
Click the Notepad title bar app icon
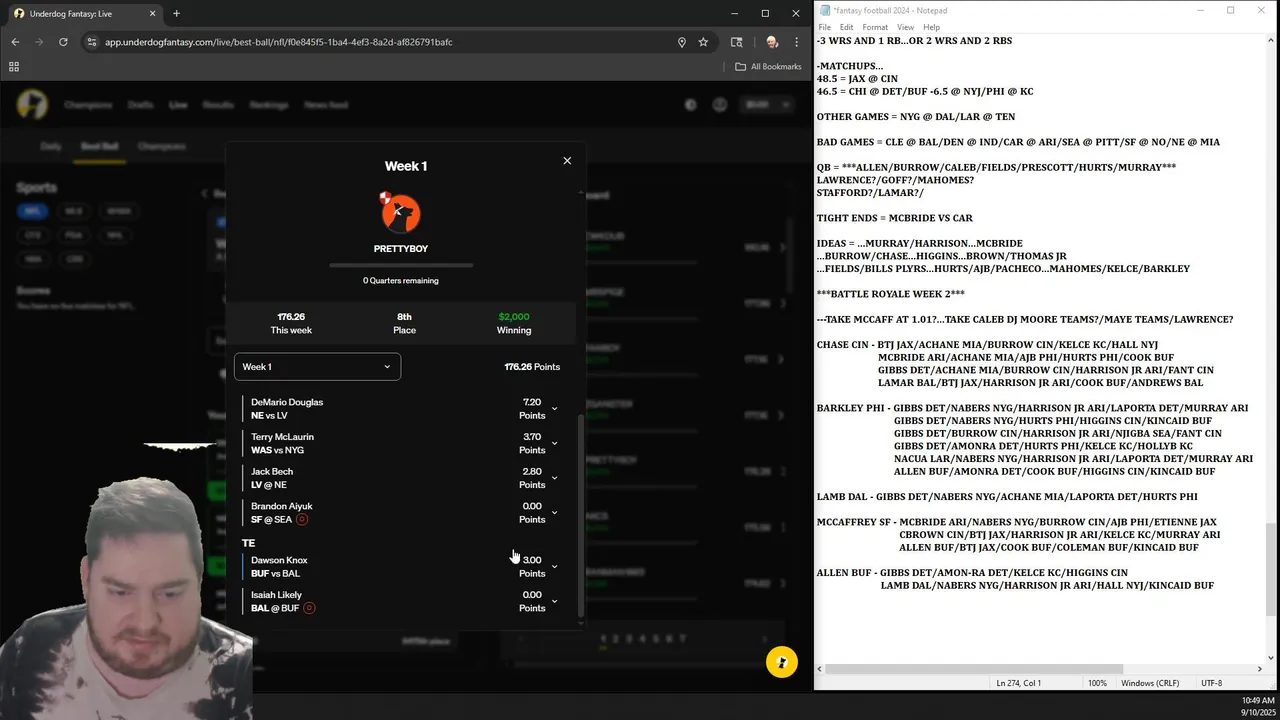(824, 10)
